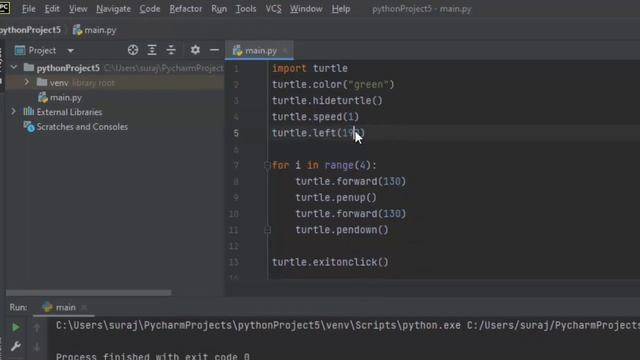Click the line turtle.penup()
This screenshot has height=360, width=640.
click(x=336, y=198)
